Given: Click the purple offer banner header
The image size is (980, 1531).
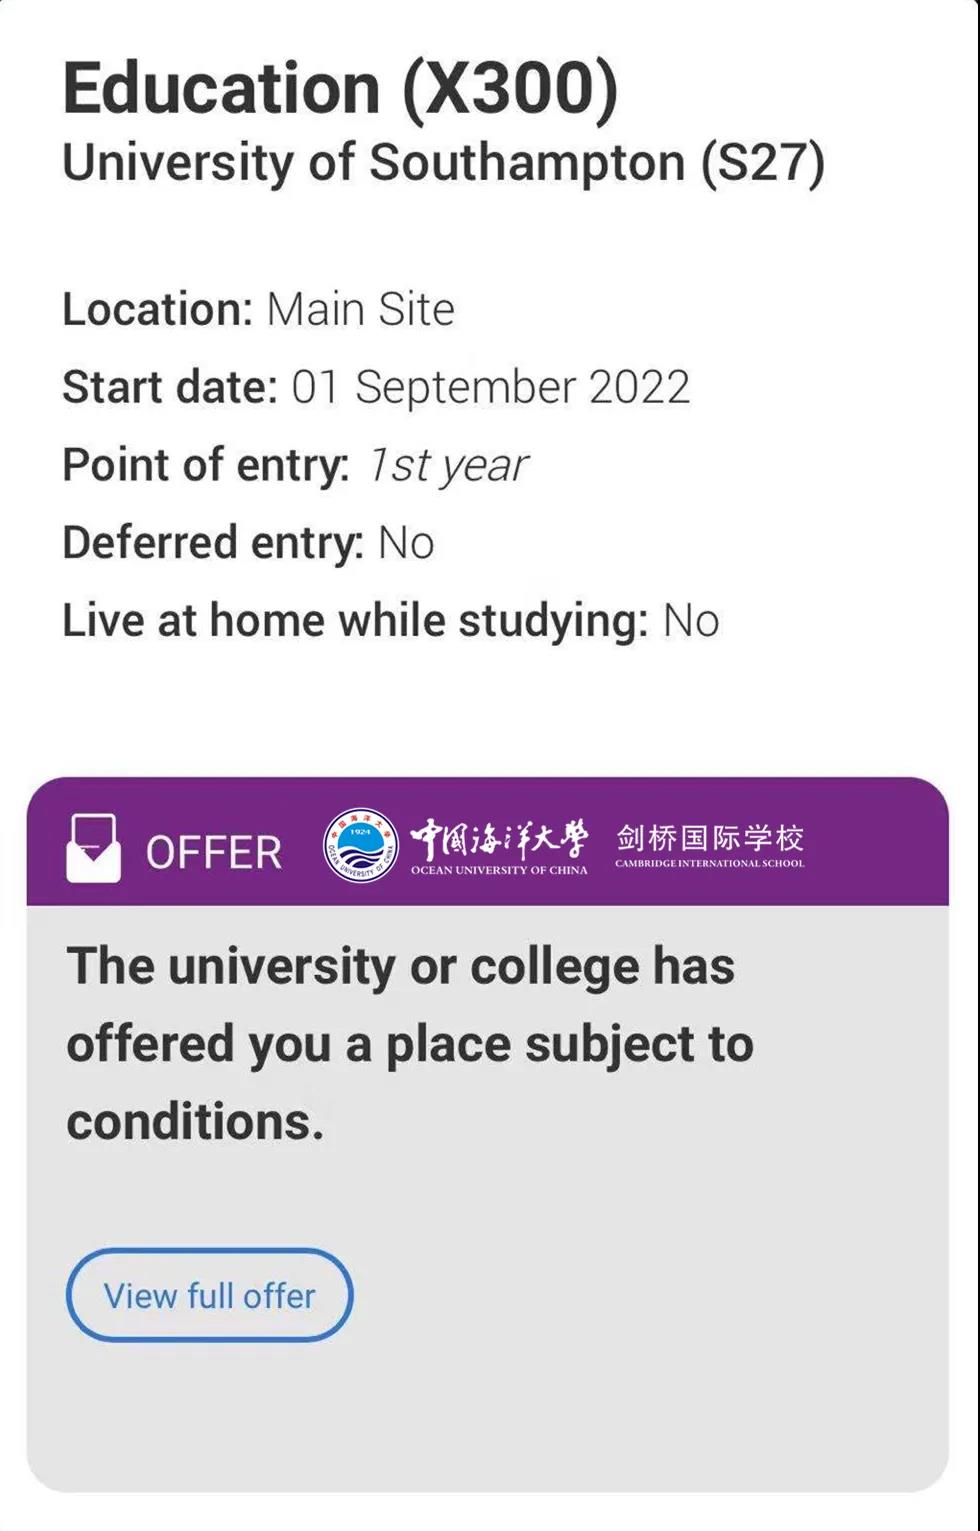Looking at the screenshot, I should click(x=487, y=842).
